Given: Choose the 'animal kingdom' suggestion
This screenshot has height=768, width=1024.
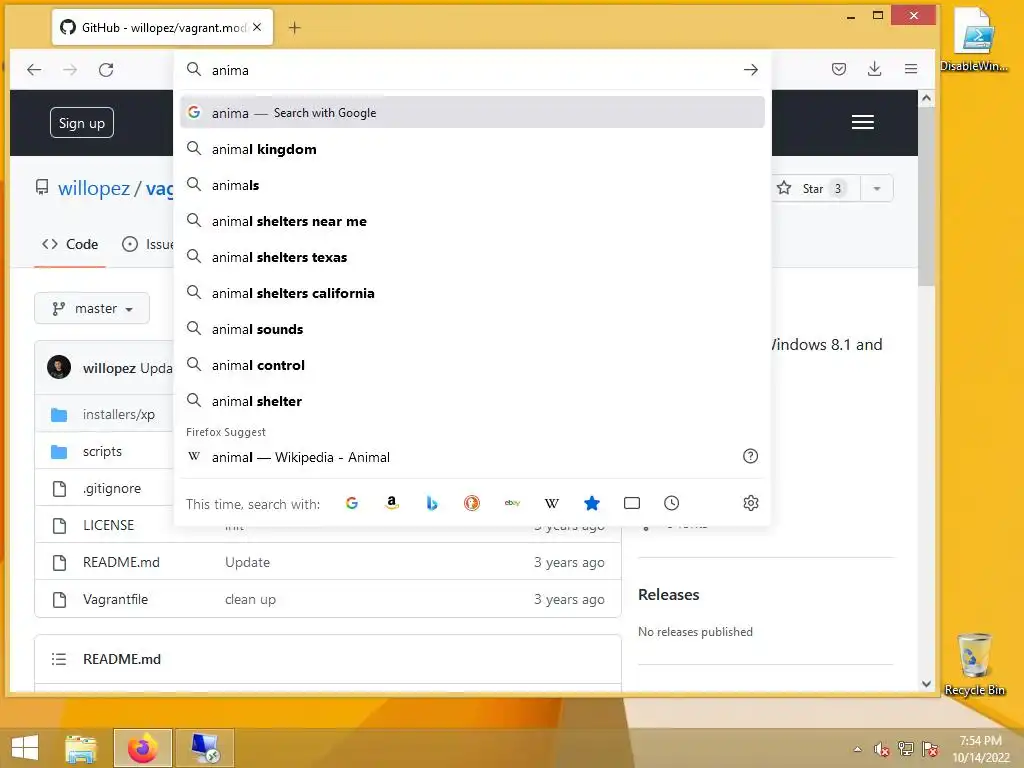Looking at the screenshot, I should pyautogui.click(x=472, y=149).
